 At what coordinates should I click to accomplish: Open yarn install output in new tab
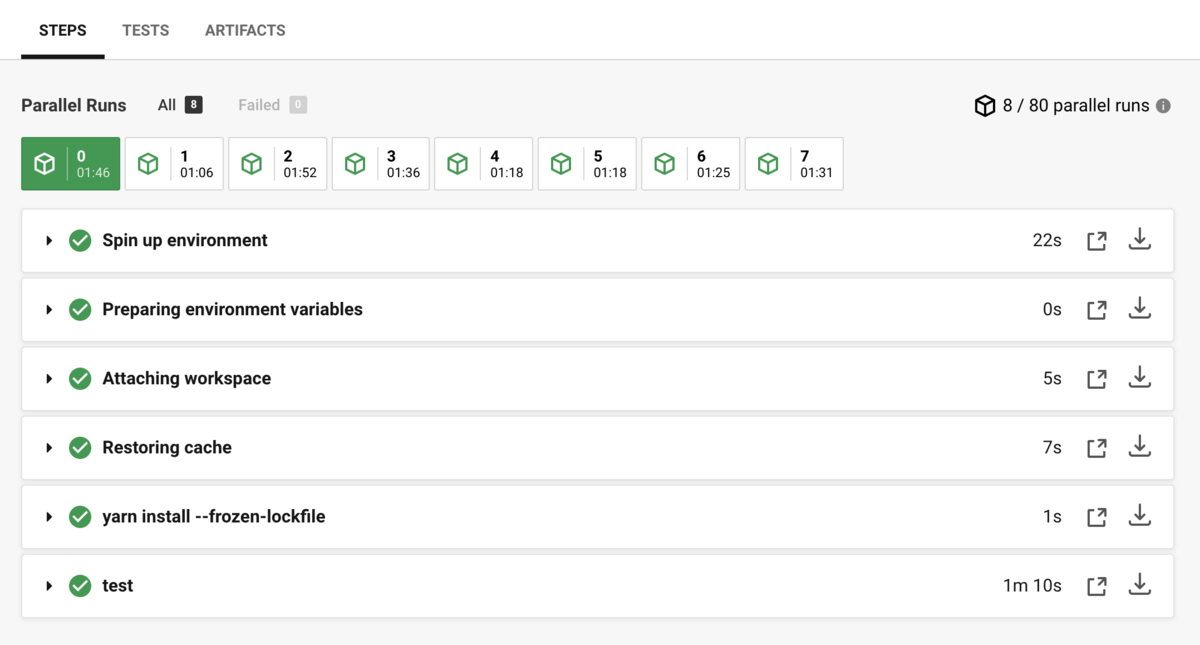[x=1097, y=517]
